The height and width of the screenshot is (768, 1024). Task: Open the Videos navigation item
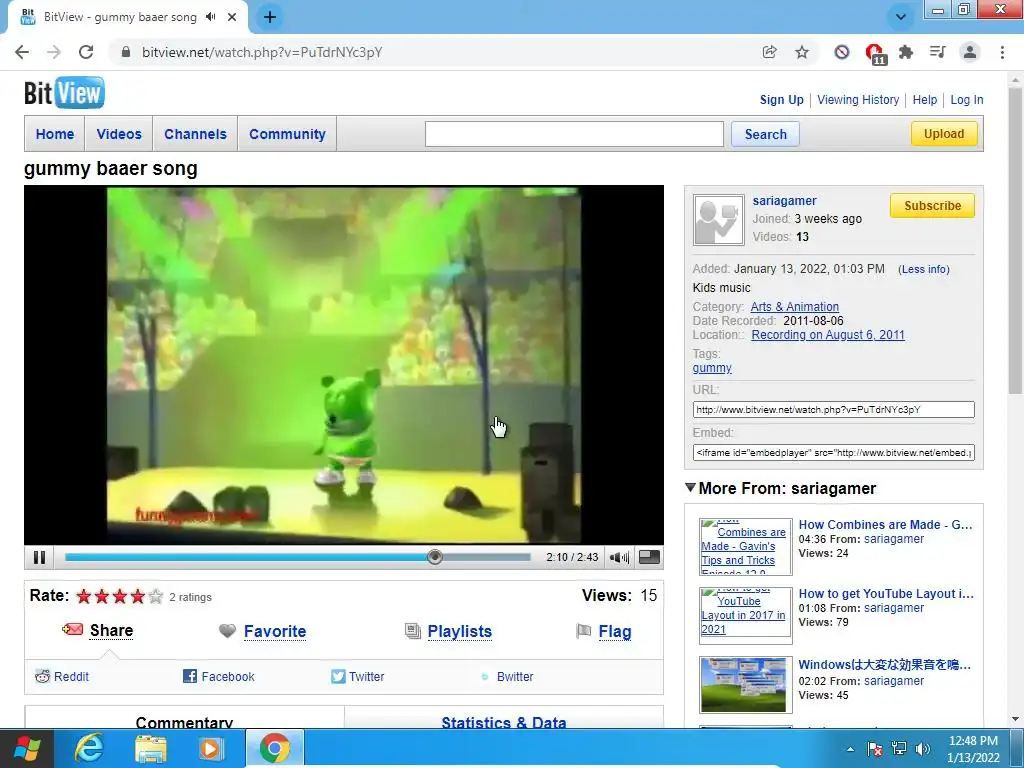[119, 134]
